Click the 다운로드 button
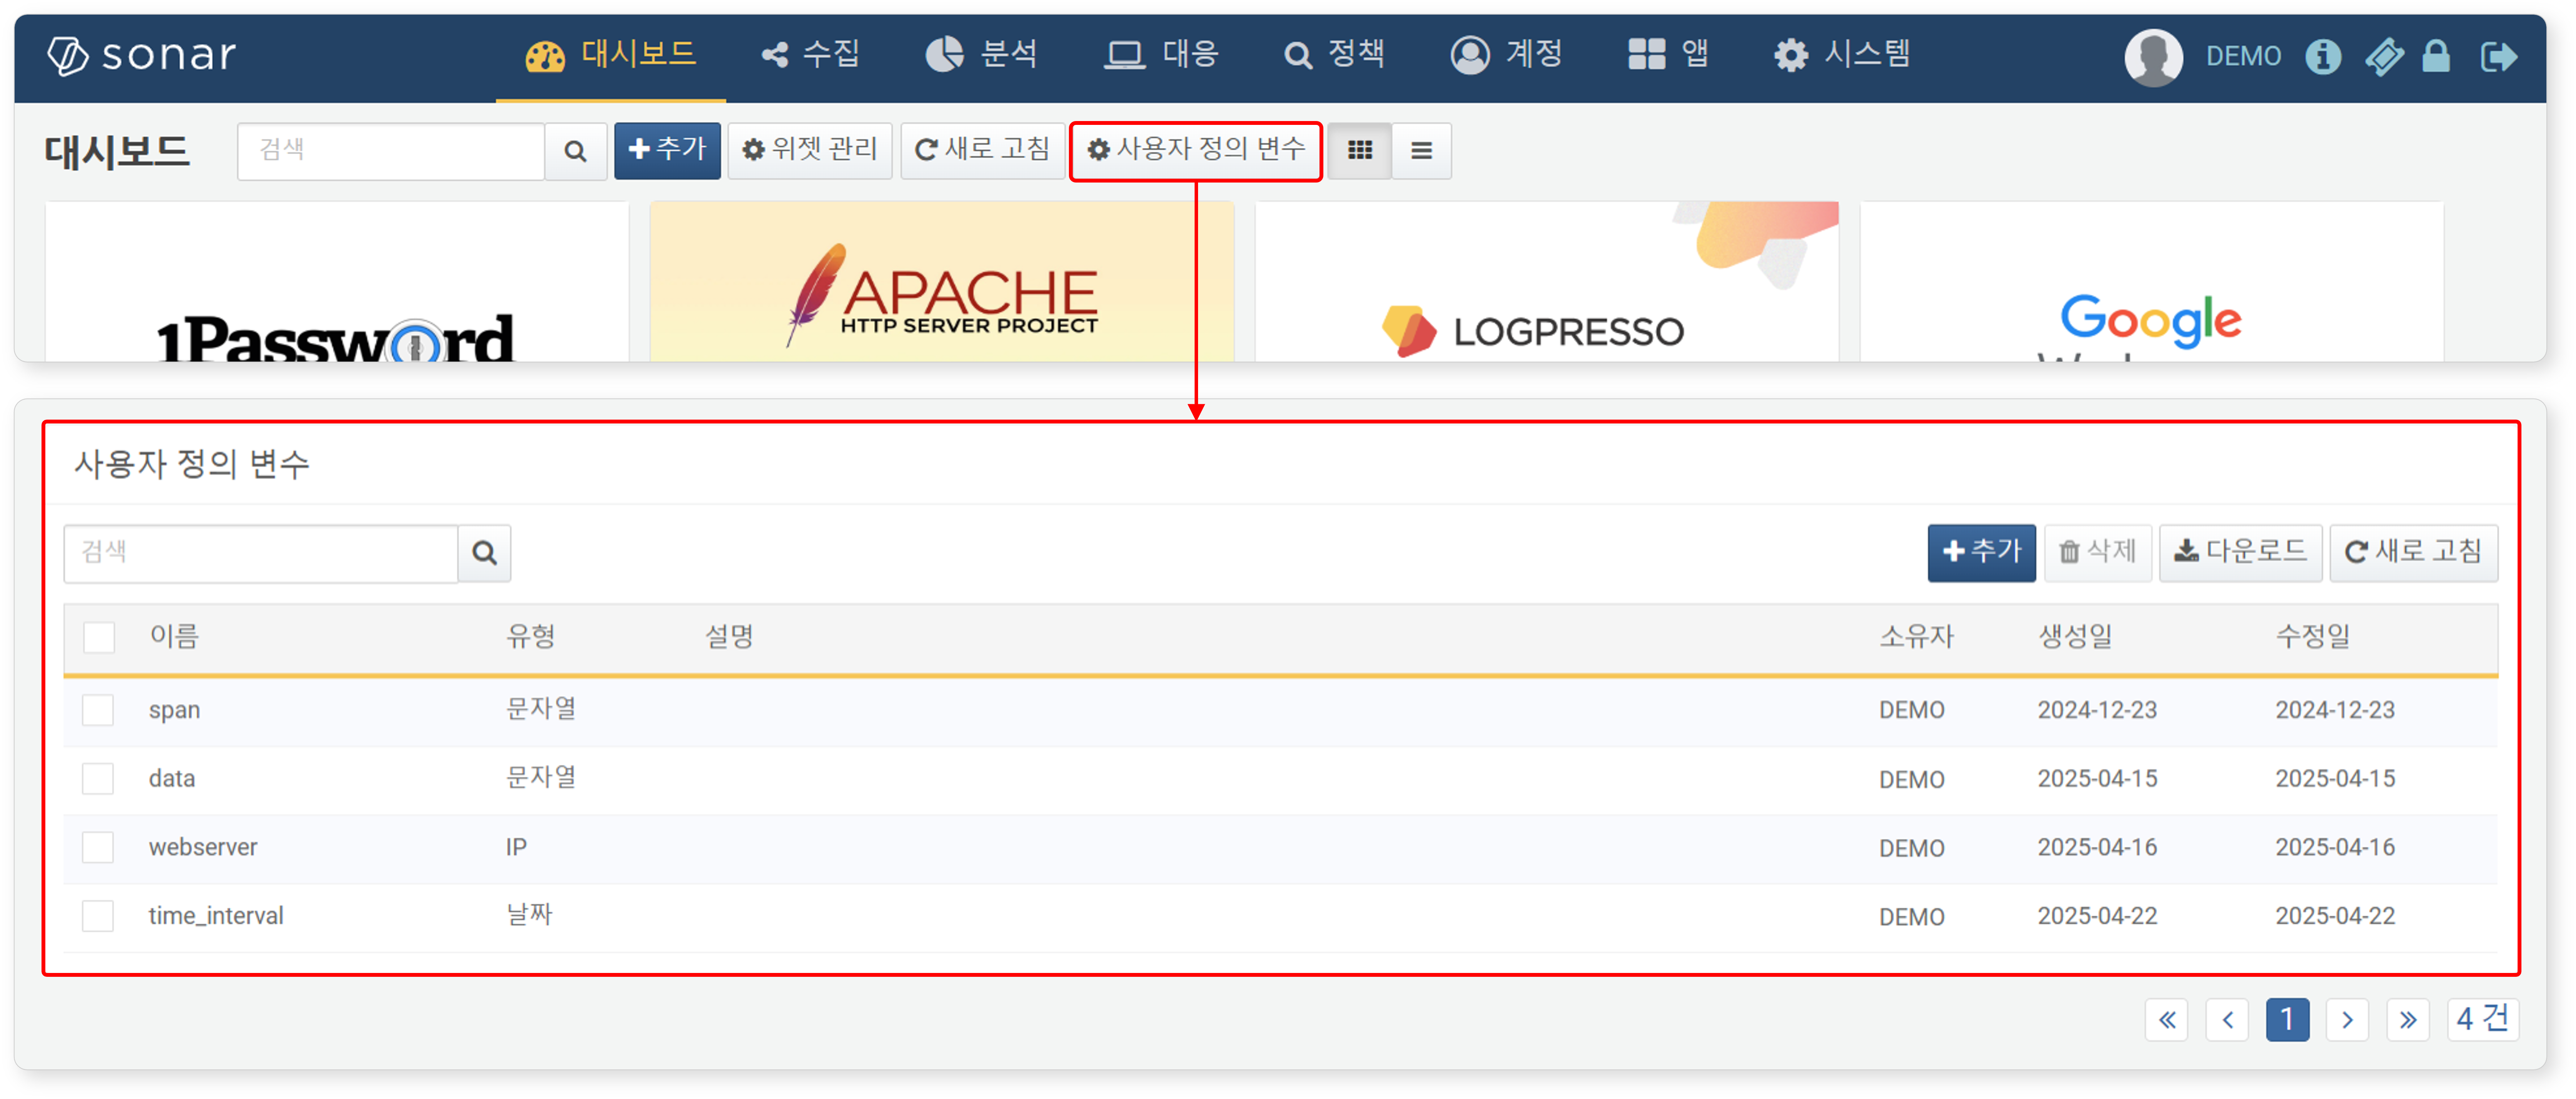Screen dimensions: 2576x1099 pos(2240,552)
